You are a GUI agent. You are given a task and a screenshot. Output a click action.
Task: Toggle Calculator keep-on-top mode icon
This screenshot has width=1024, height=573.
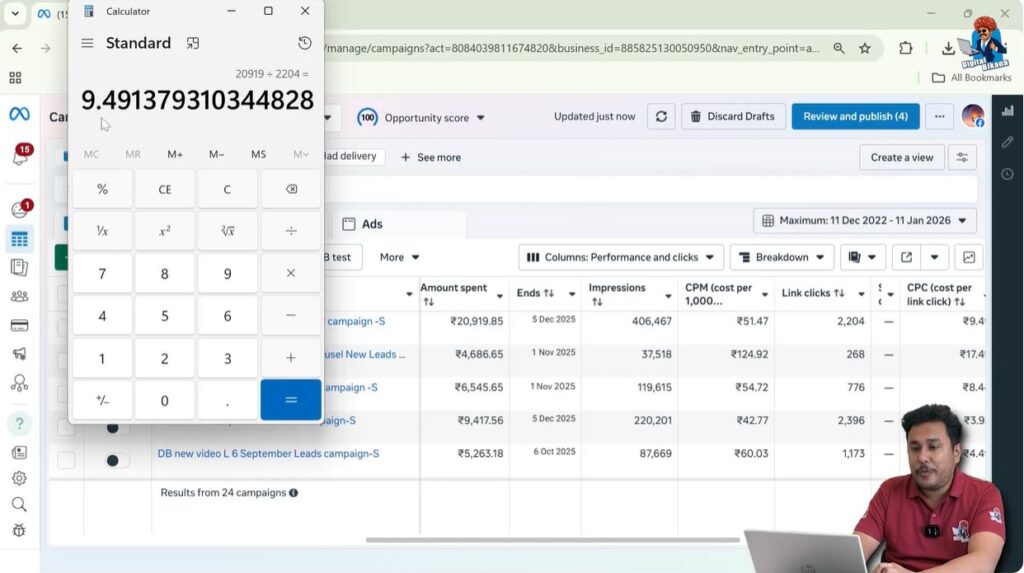pyautogui.click(x=193, y=43)
